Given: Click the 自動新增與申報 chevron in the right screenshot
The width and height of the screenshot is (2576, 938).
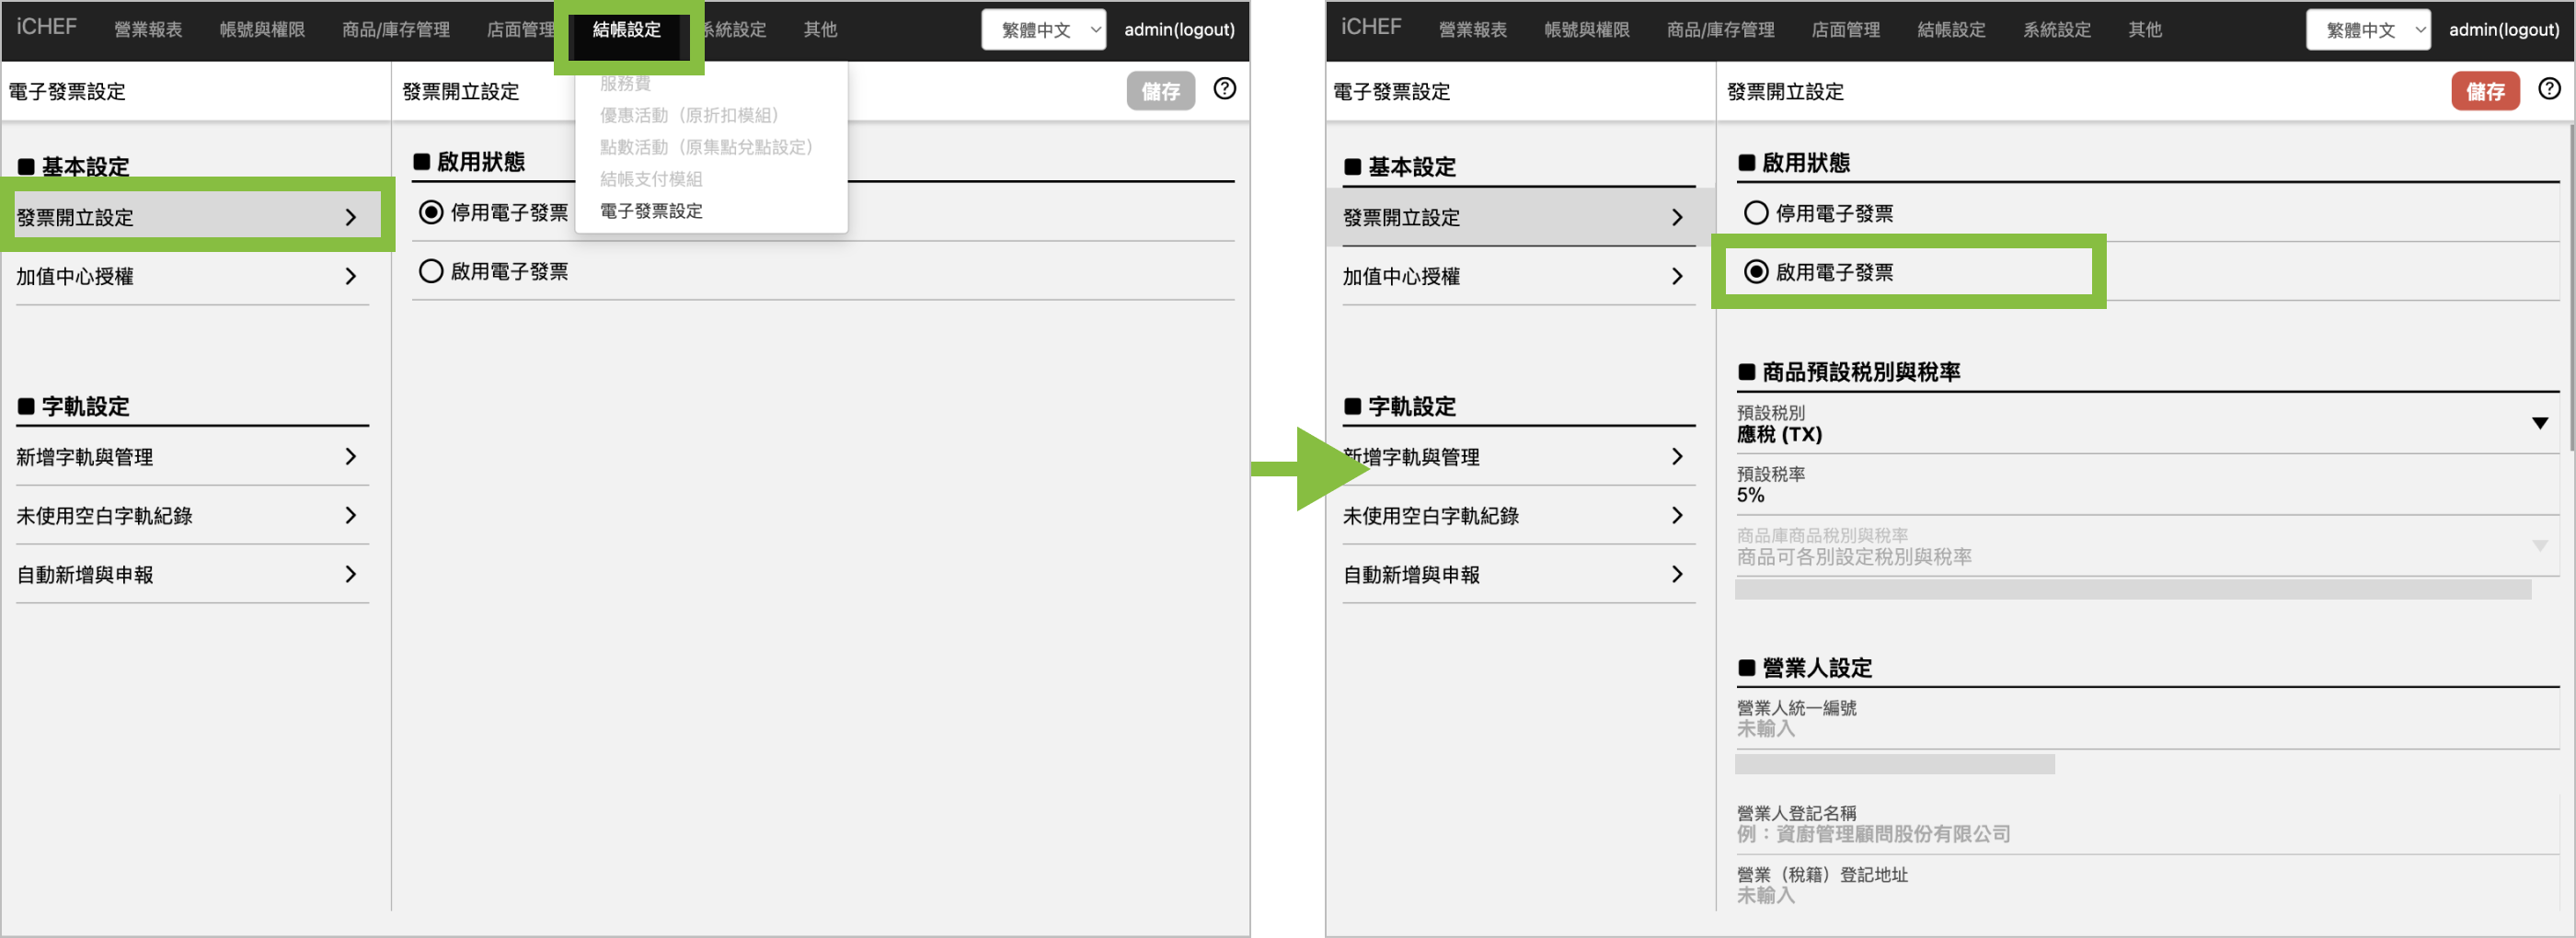Looking at the screenshot, I should click(1677, 575).
